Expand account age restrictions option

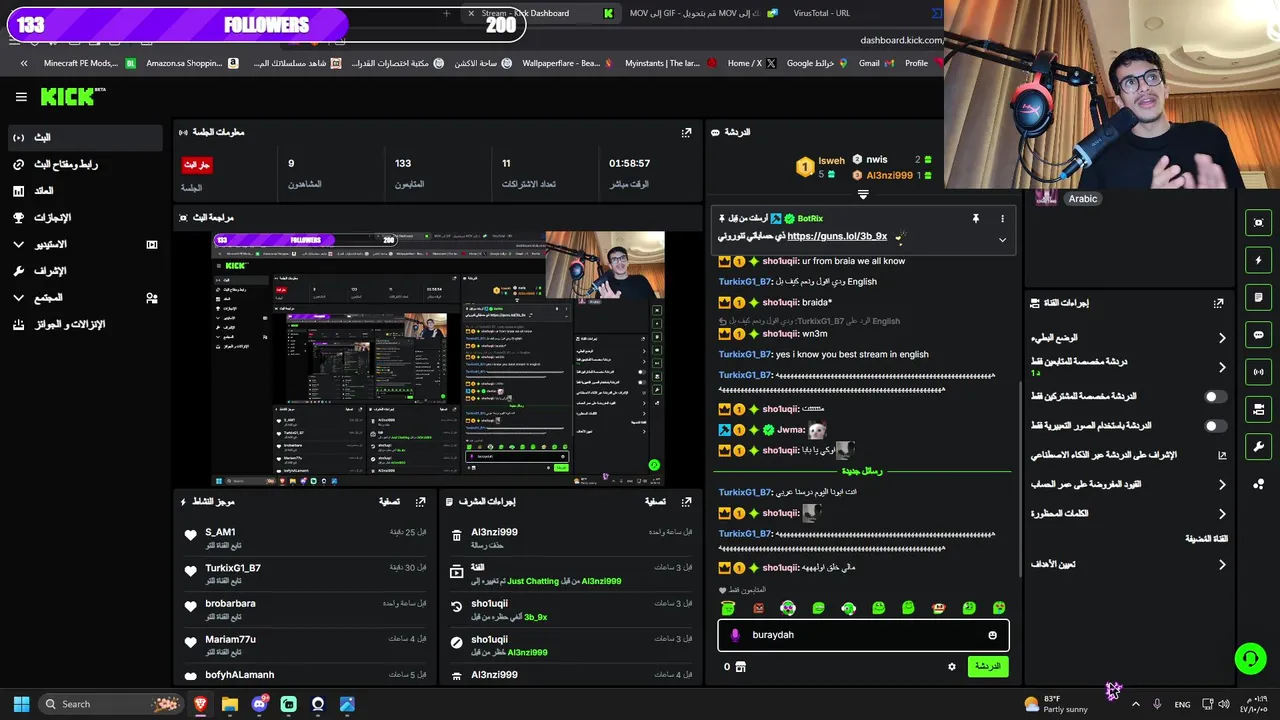tap(1221, 485)
